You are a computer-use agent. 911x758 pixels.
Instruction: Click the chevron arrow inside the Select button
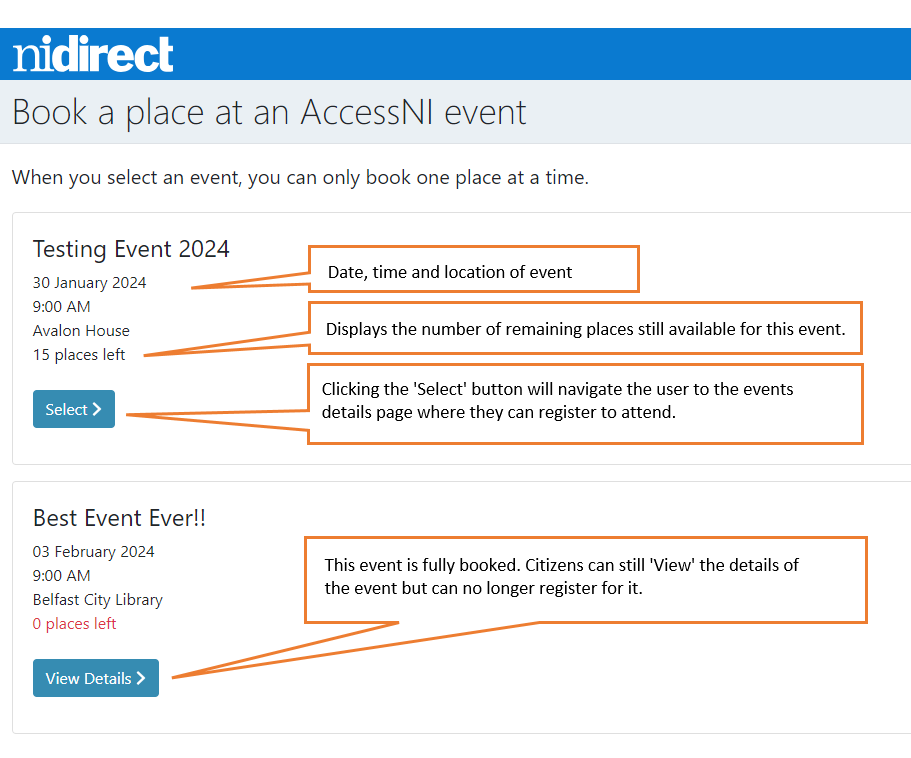pyautogui.click(x=99, y=408)
